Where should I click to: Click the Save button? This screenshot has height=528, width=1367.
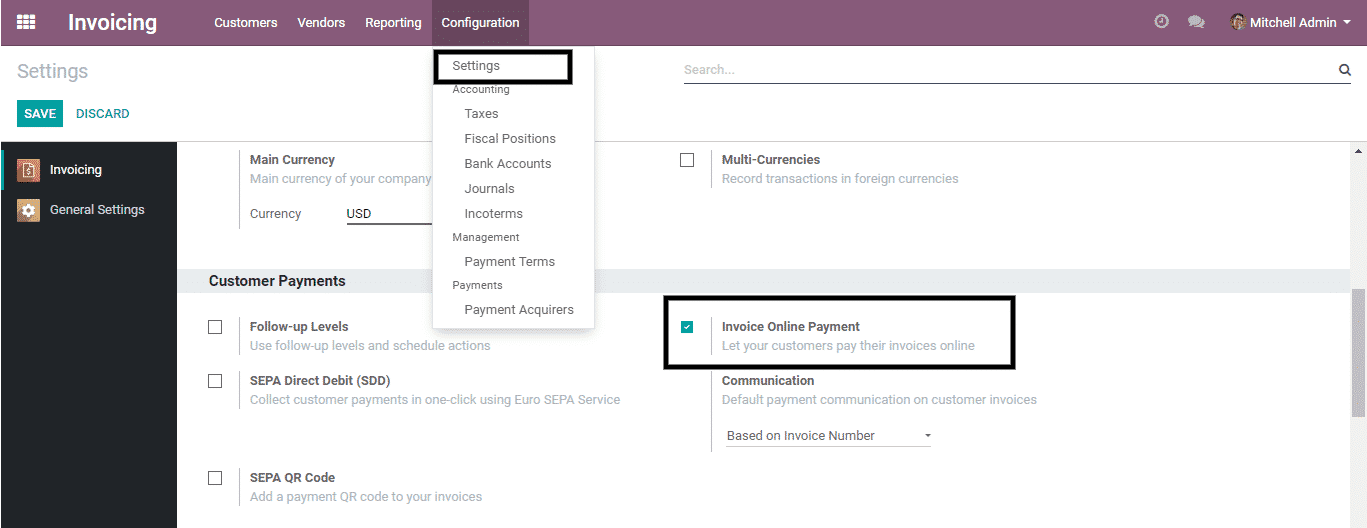pyautogui.click(x=40, y=114)
